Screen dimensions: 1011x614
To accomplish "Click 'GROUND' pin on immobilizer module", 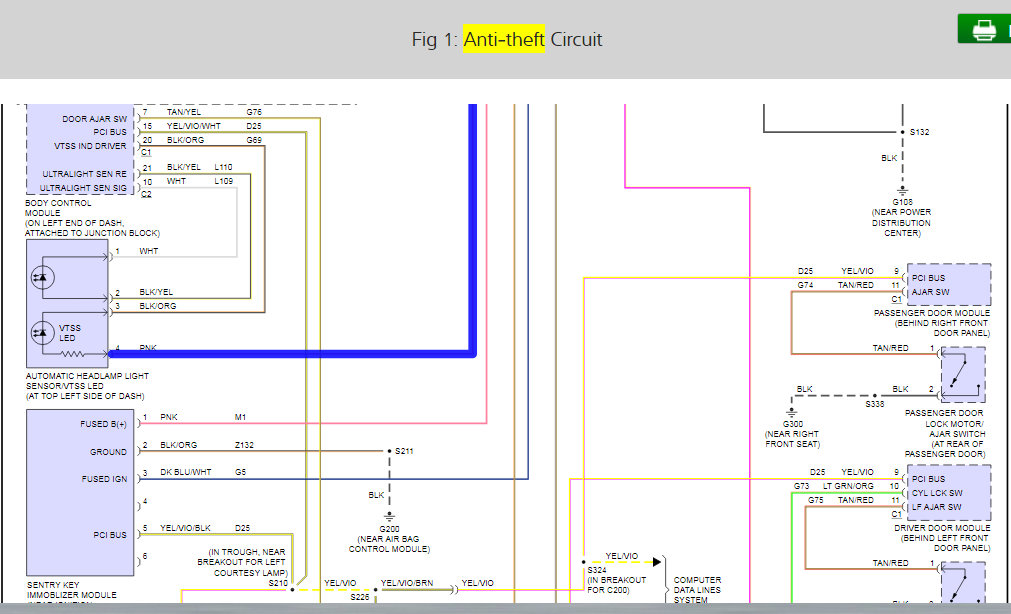I will pos(108,451).
